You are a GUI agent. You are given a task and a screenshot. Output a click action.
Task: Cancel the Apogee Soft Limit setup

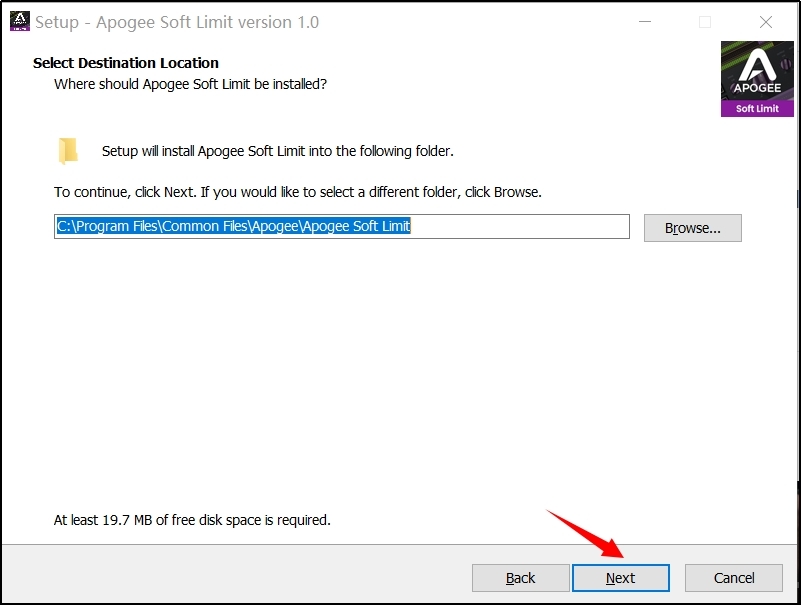pyautogui.click(x=733, y=578)
